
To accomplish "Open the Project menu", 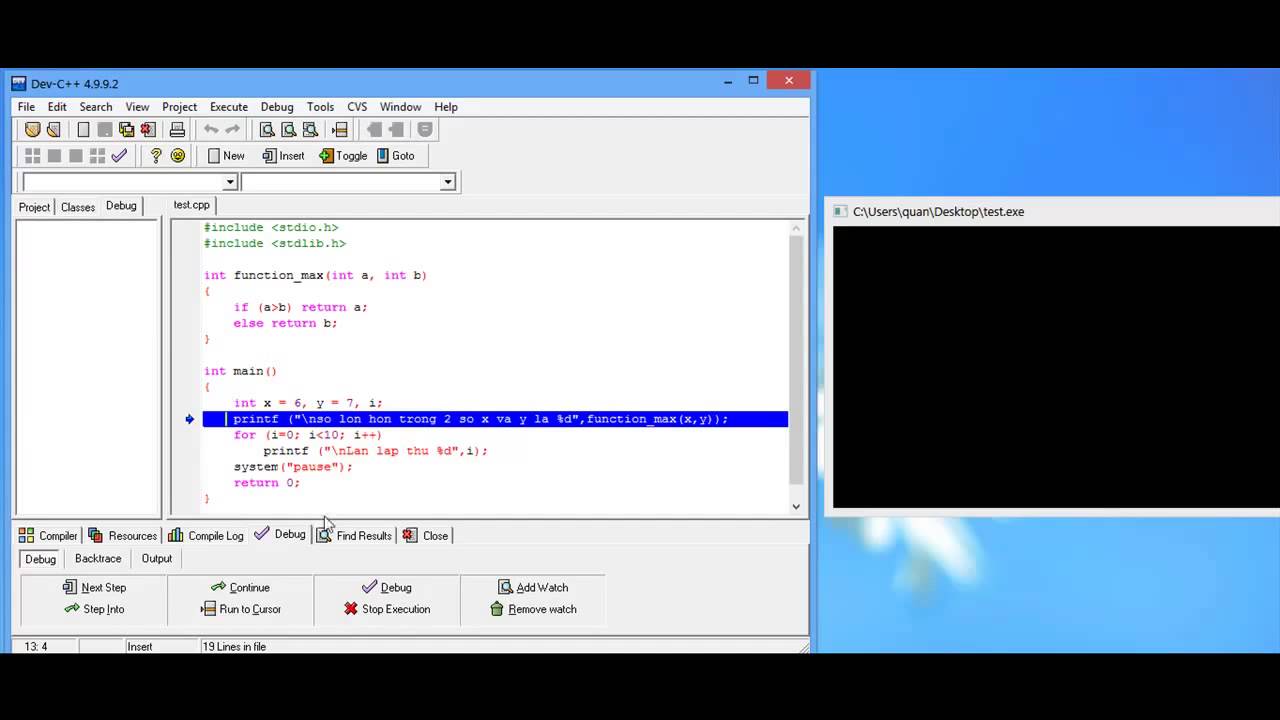I will pos(179,107).
